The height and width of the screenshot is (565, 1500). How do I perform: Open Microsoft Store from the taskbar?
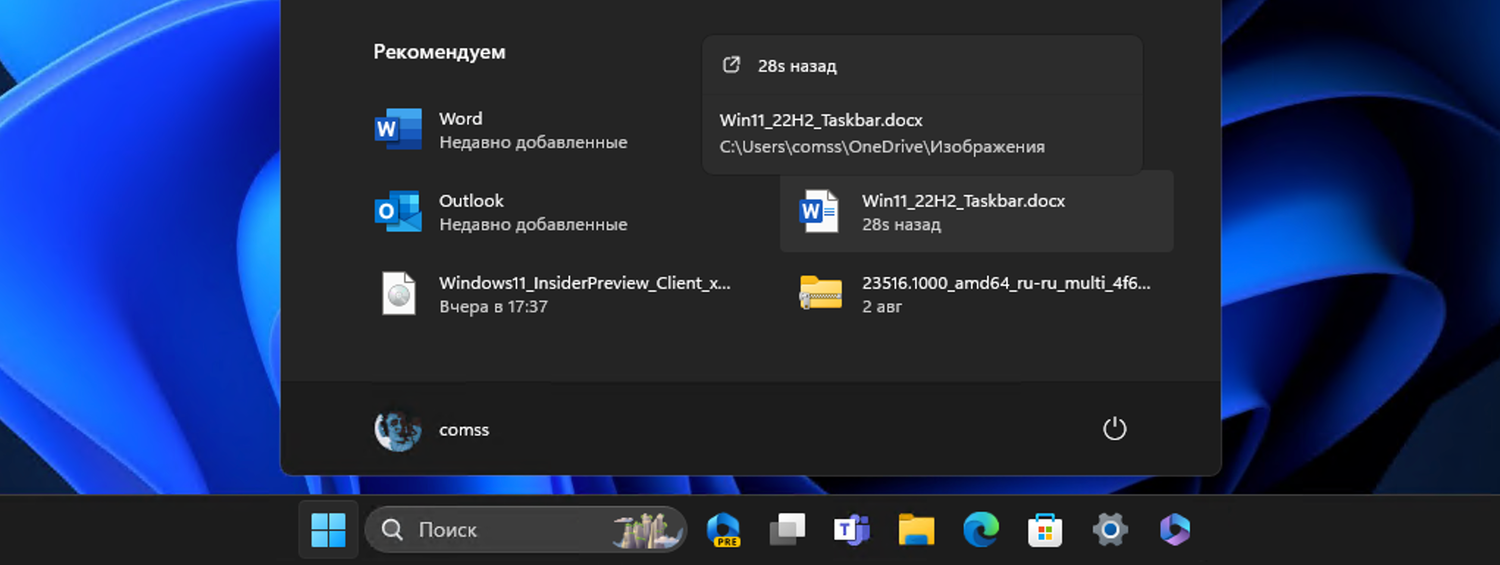coord(1045,530)
